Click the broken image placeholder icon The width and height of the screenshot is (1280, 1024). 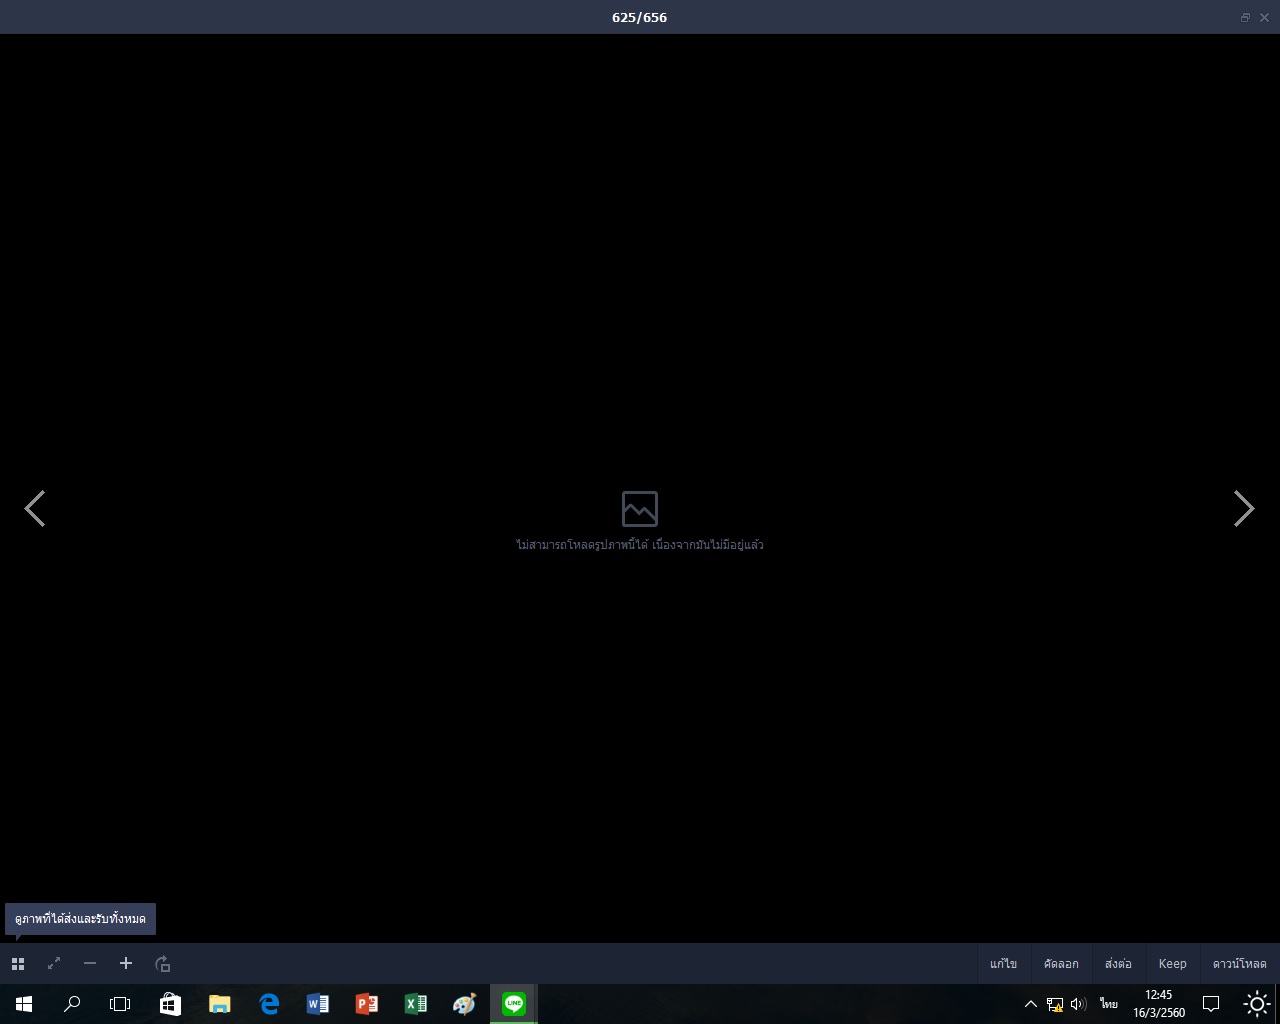pos(640,508)
